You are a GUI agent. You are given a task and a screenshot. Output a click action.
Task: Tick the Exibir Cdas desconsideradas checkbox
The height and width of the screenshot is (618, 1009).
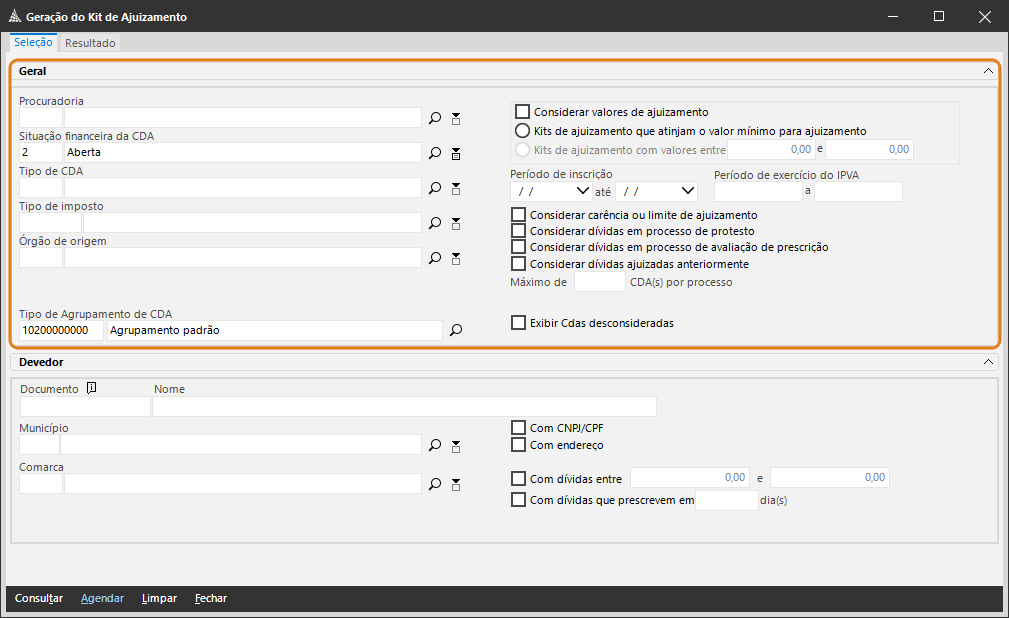click(518, 323)
